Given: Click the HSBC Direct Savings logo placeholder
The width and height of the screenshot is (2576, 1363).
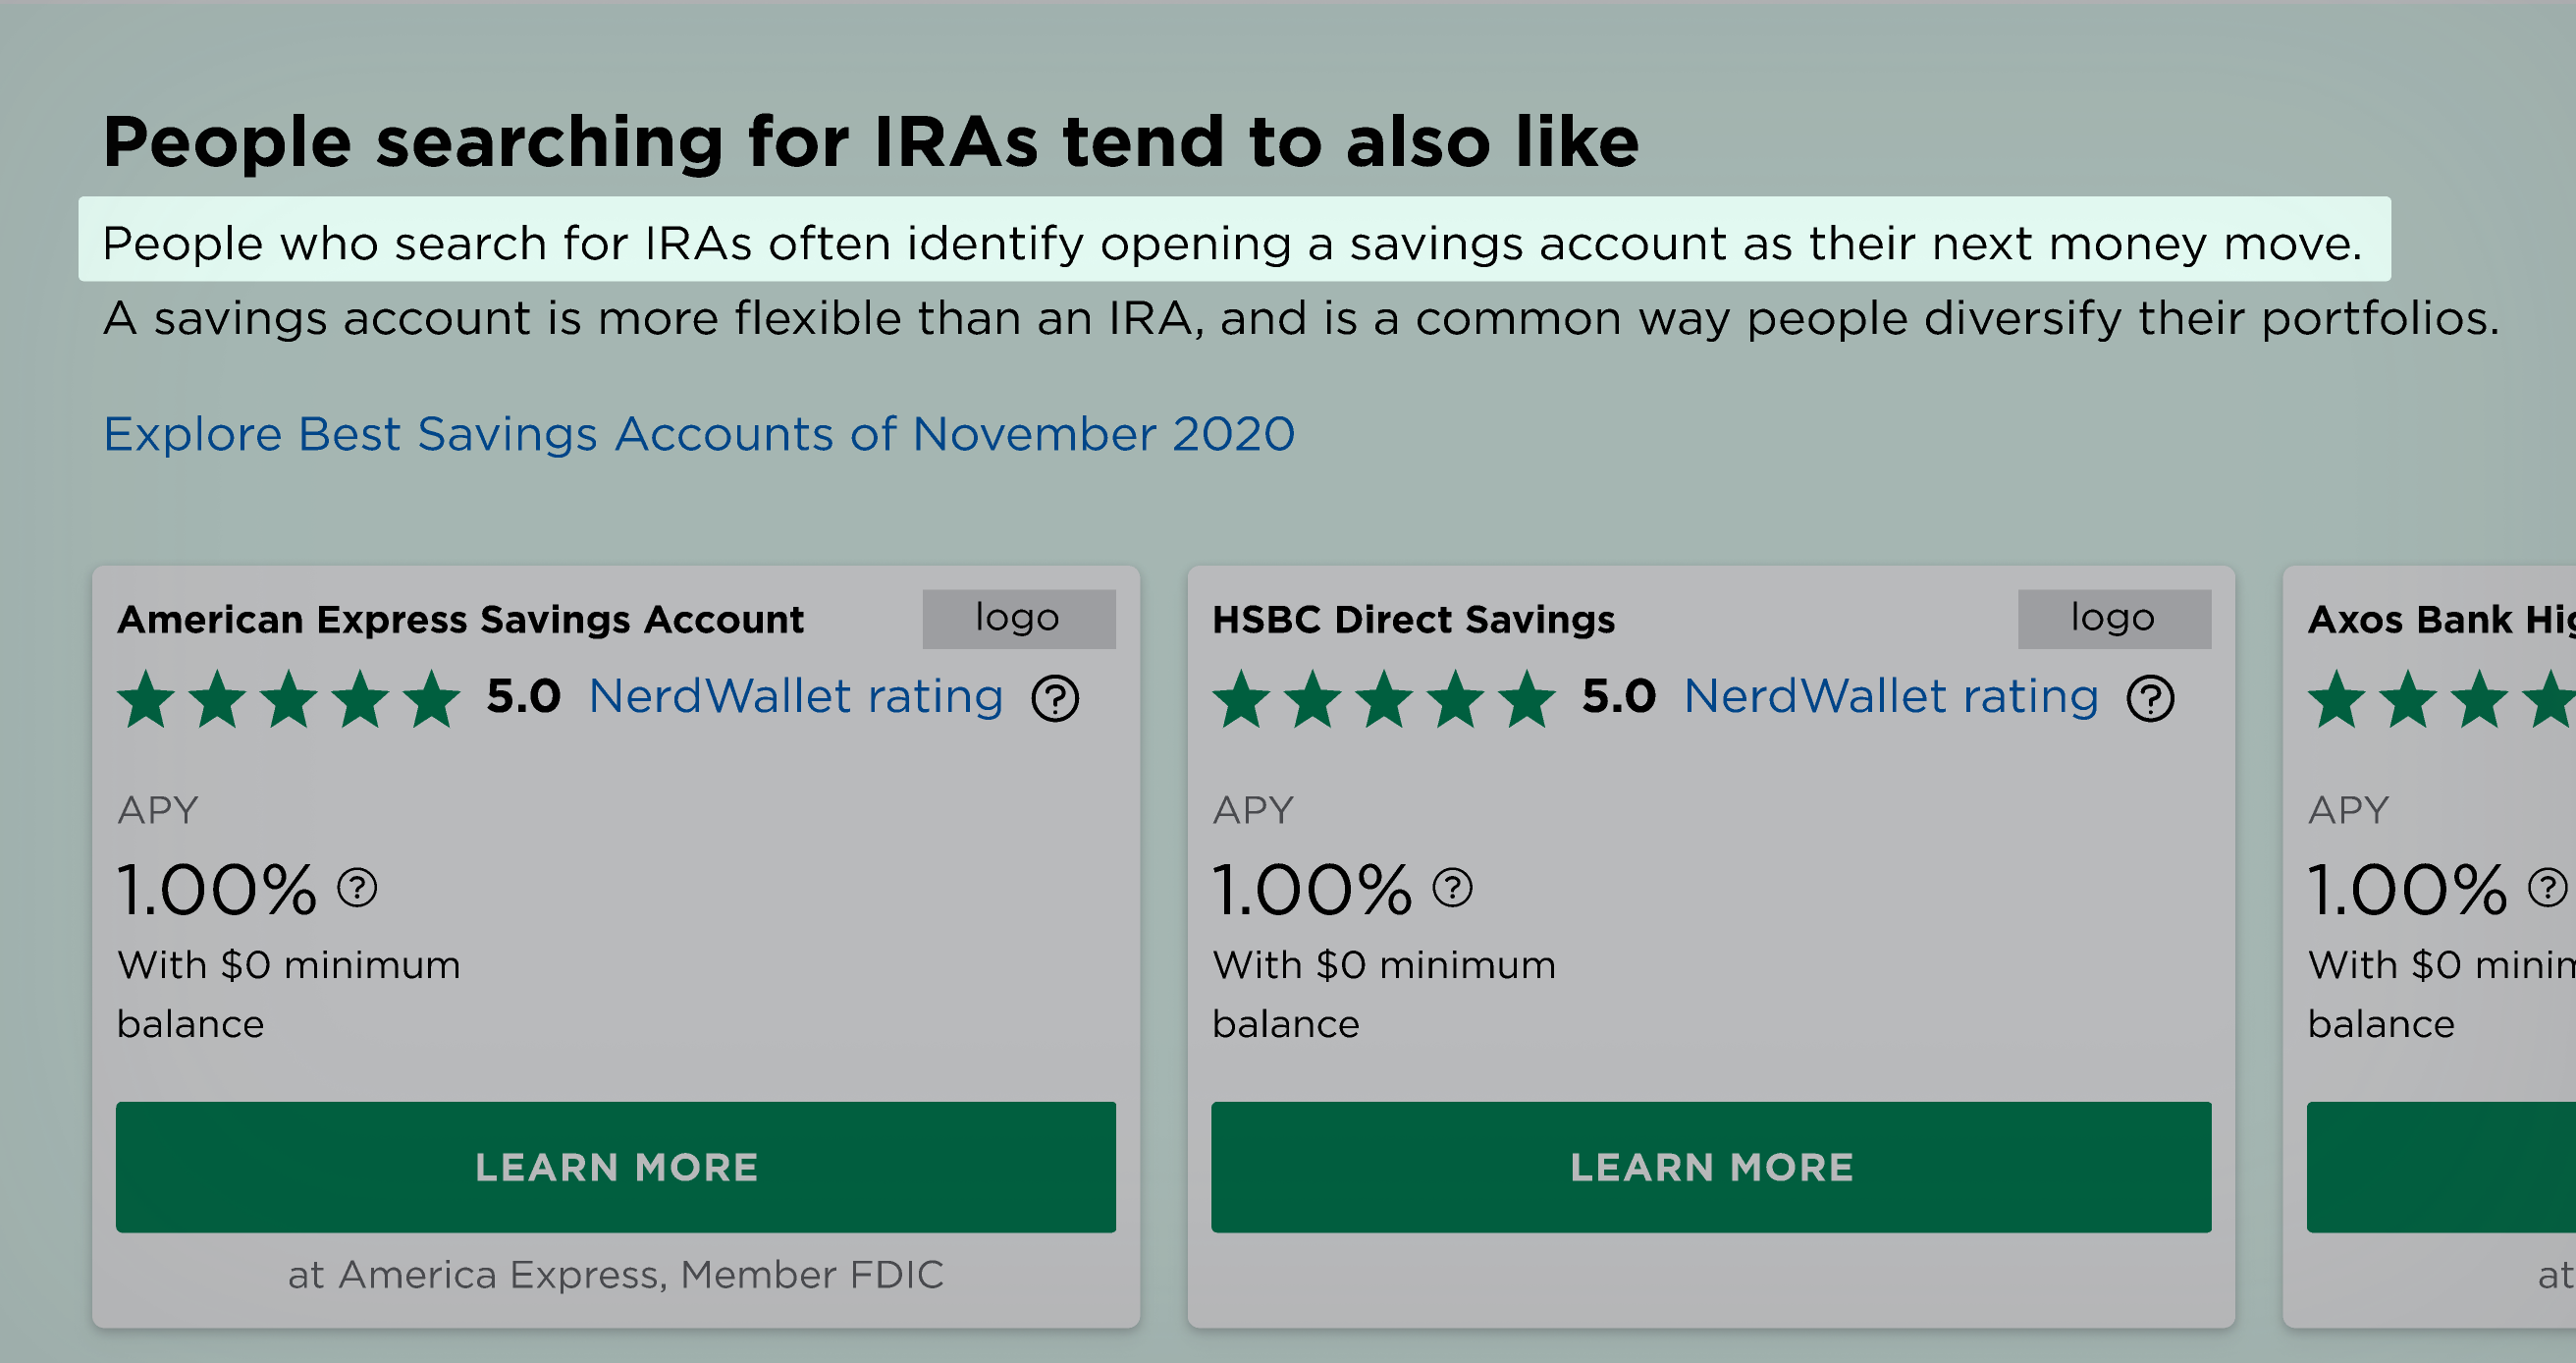Looking at the screenshot, I should 2113,618.
